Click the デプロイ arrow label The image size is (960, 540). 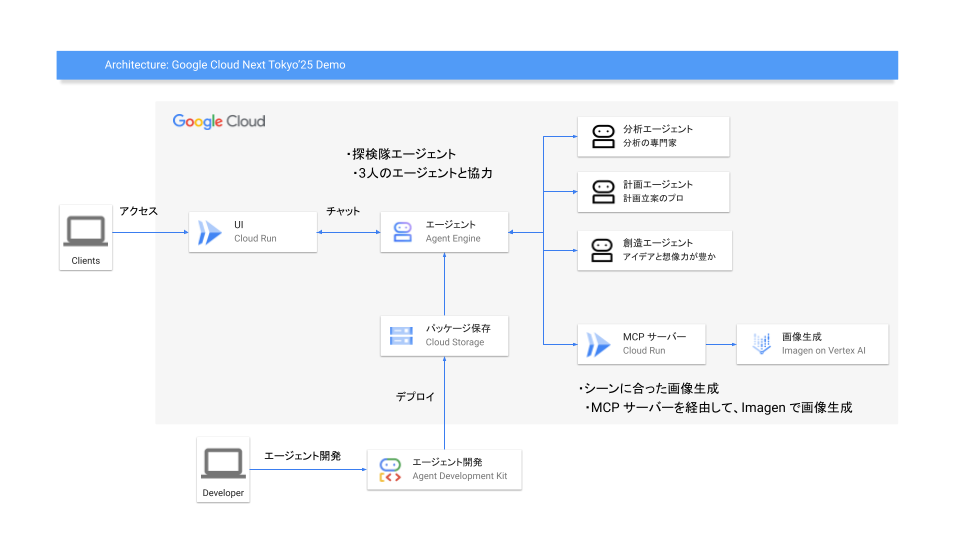click(x=415, y=397)
